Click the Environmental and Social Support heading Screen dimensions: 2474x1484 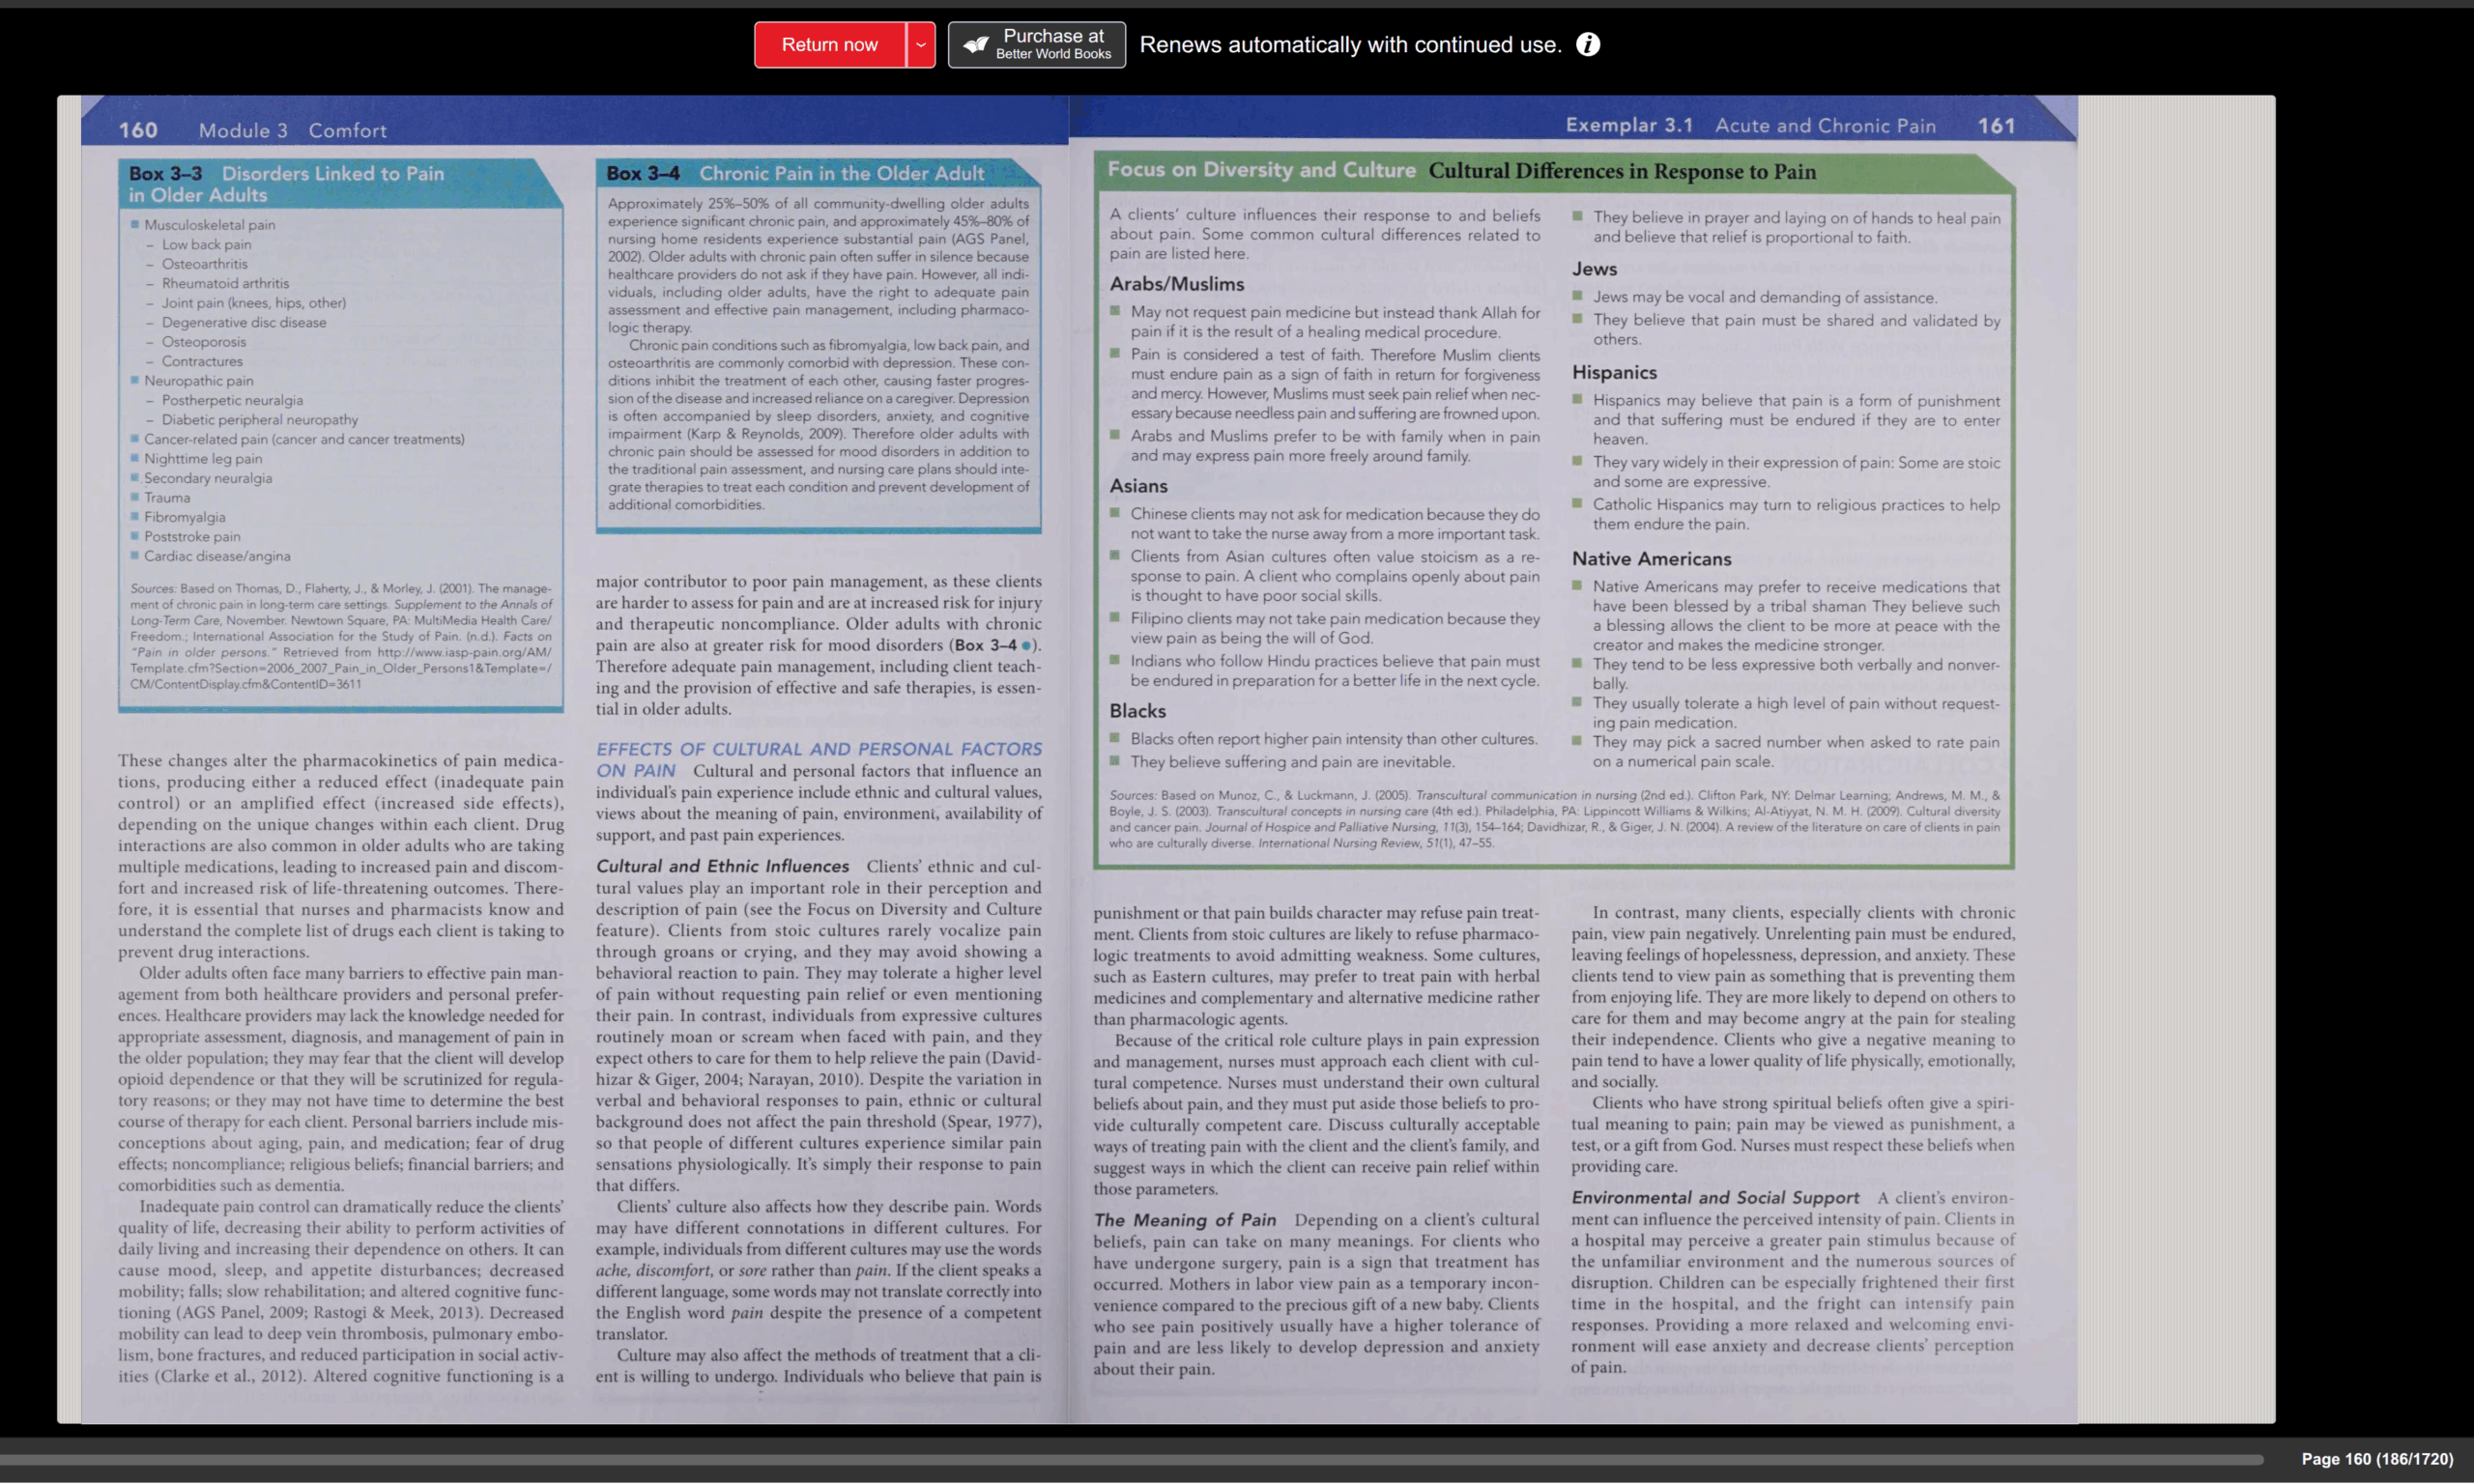pos(1714,1198)
